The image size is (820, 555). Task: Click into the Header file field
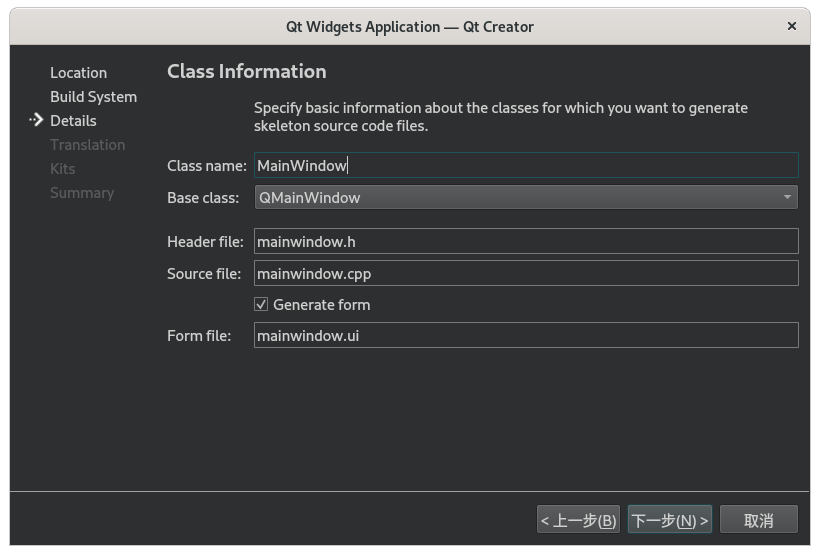(526, 241)
